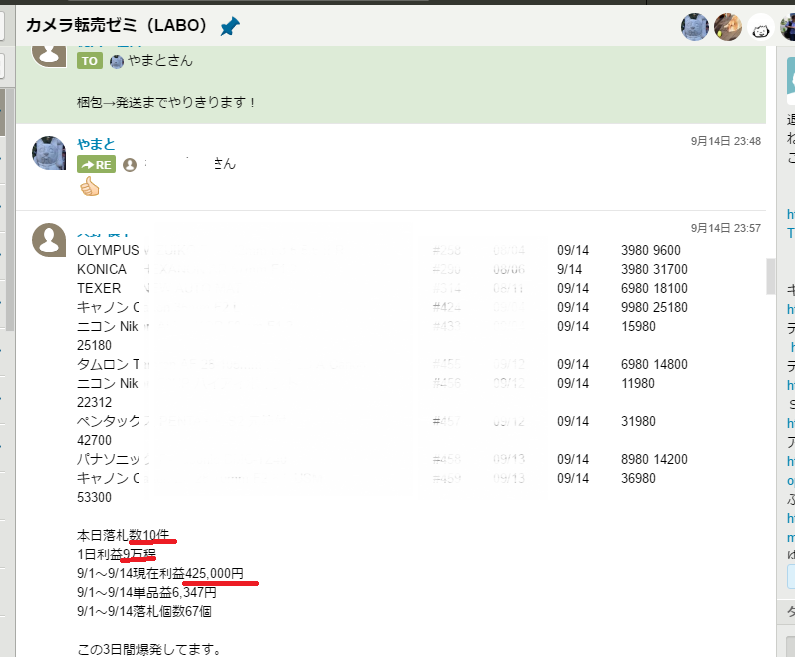Click the price 36980

point(638,479)
